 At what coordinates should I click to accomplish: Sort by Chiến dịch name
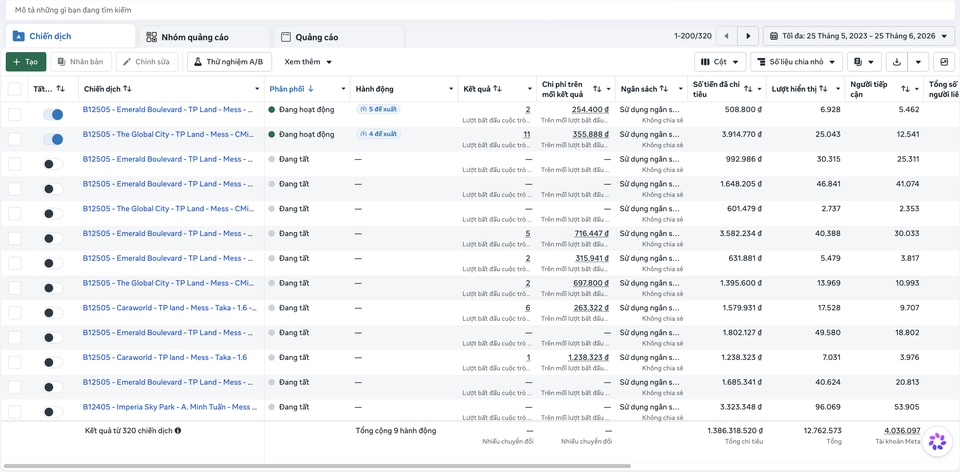click(127, 89)
